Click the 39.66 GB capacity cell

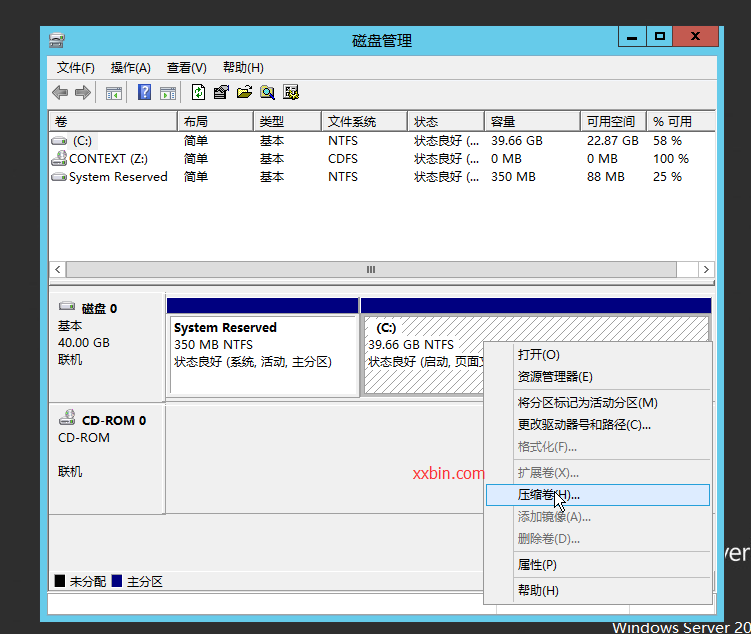tap(517, 141)
